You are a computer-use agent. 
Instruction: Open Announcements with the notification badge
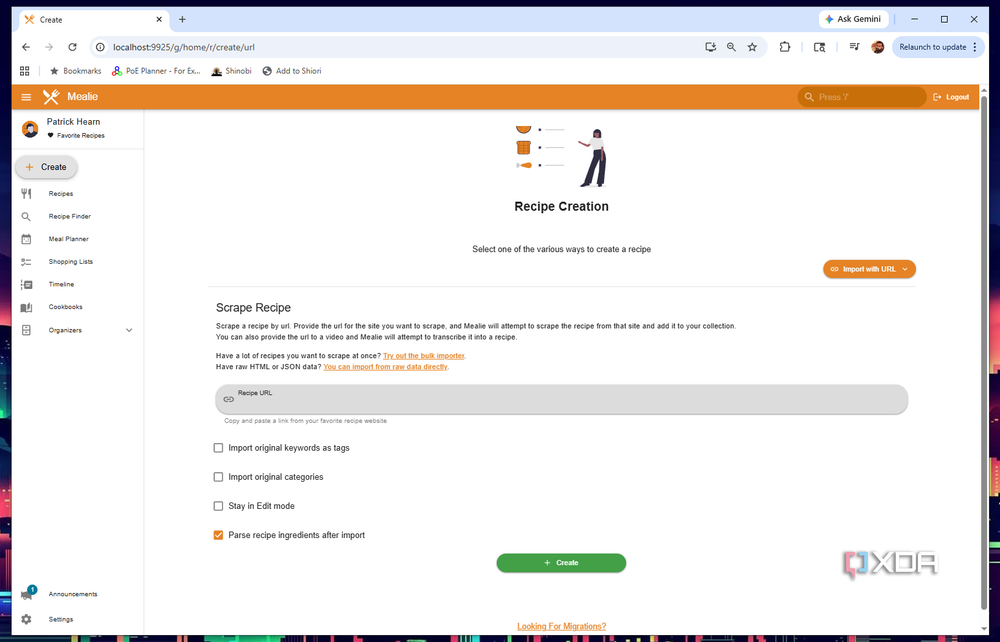pos(73,594)
